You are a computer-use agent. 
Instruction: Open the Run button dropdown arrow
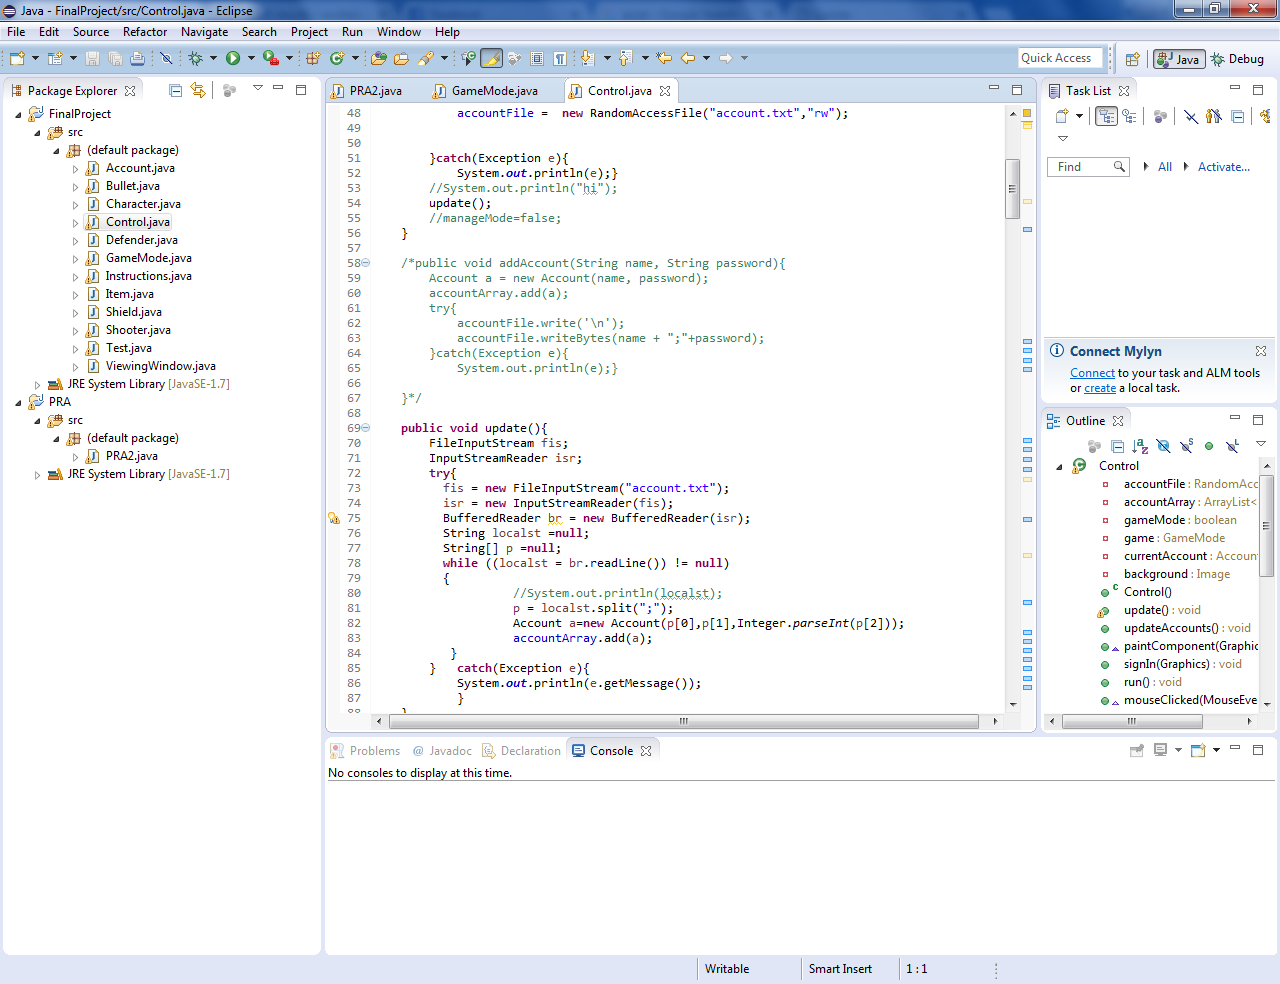[251, 59]
